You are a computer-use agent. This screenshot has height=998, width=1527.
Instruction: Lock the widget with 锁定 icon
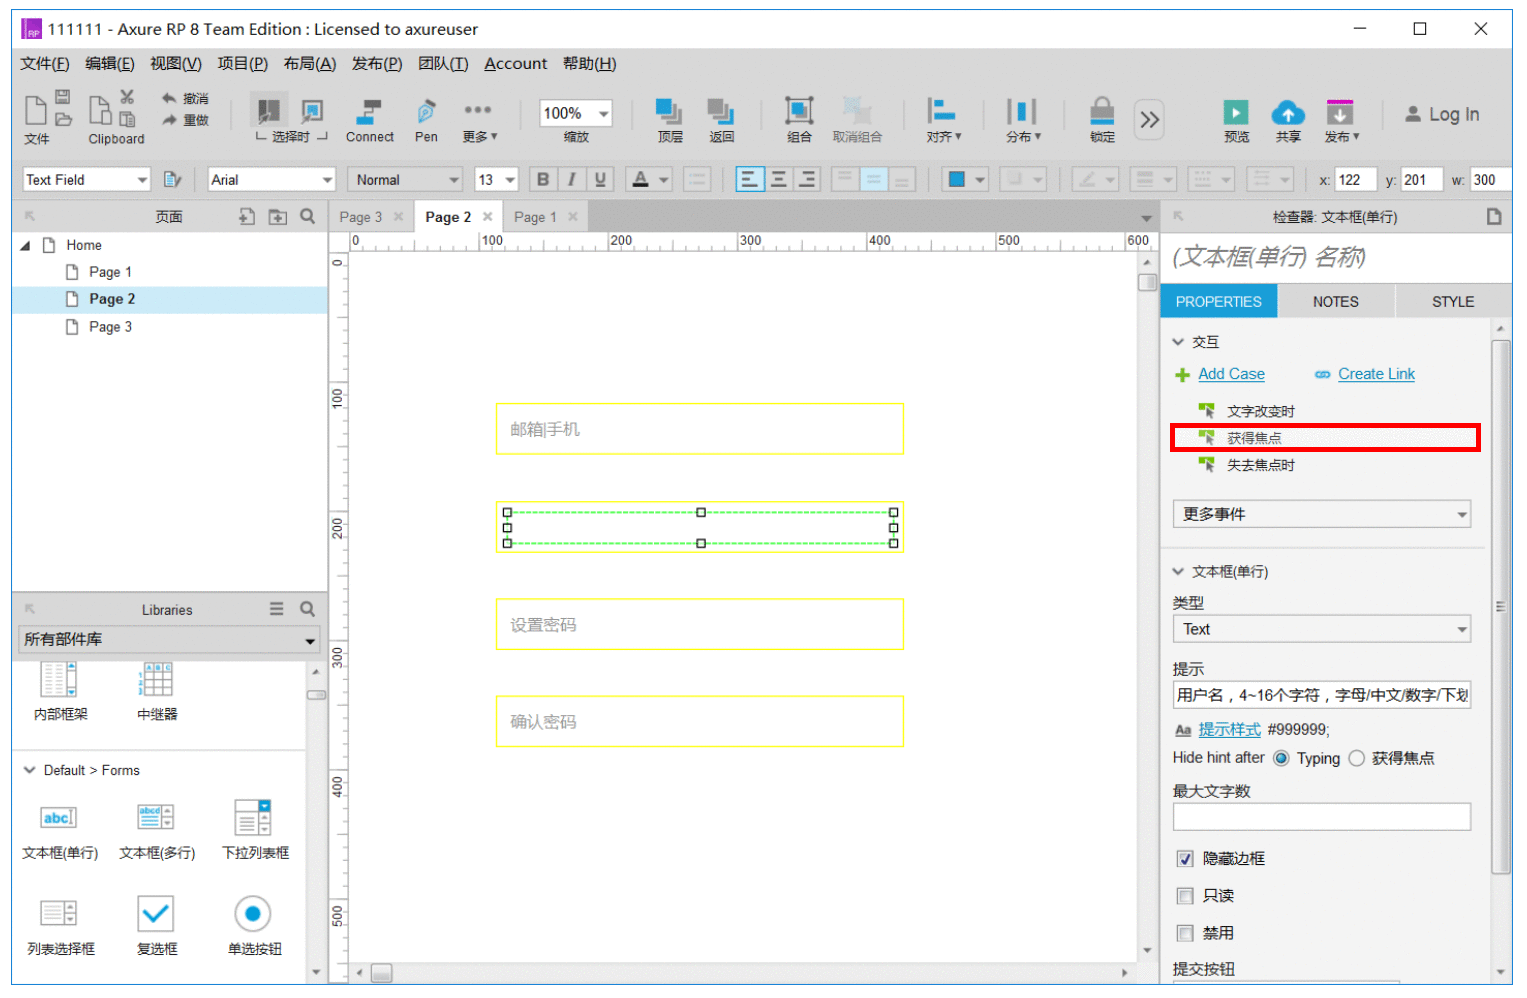pyautogui.click(x=1102, y=111)
